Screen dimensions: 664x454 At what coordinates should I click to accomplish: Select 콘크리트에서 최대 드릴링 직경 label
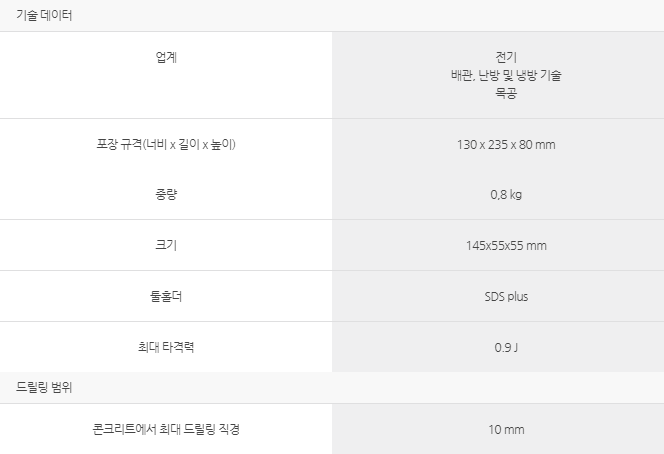(x=166, y=429)
